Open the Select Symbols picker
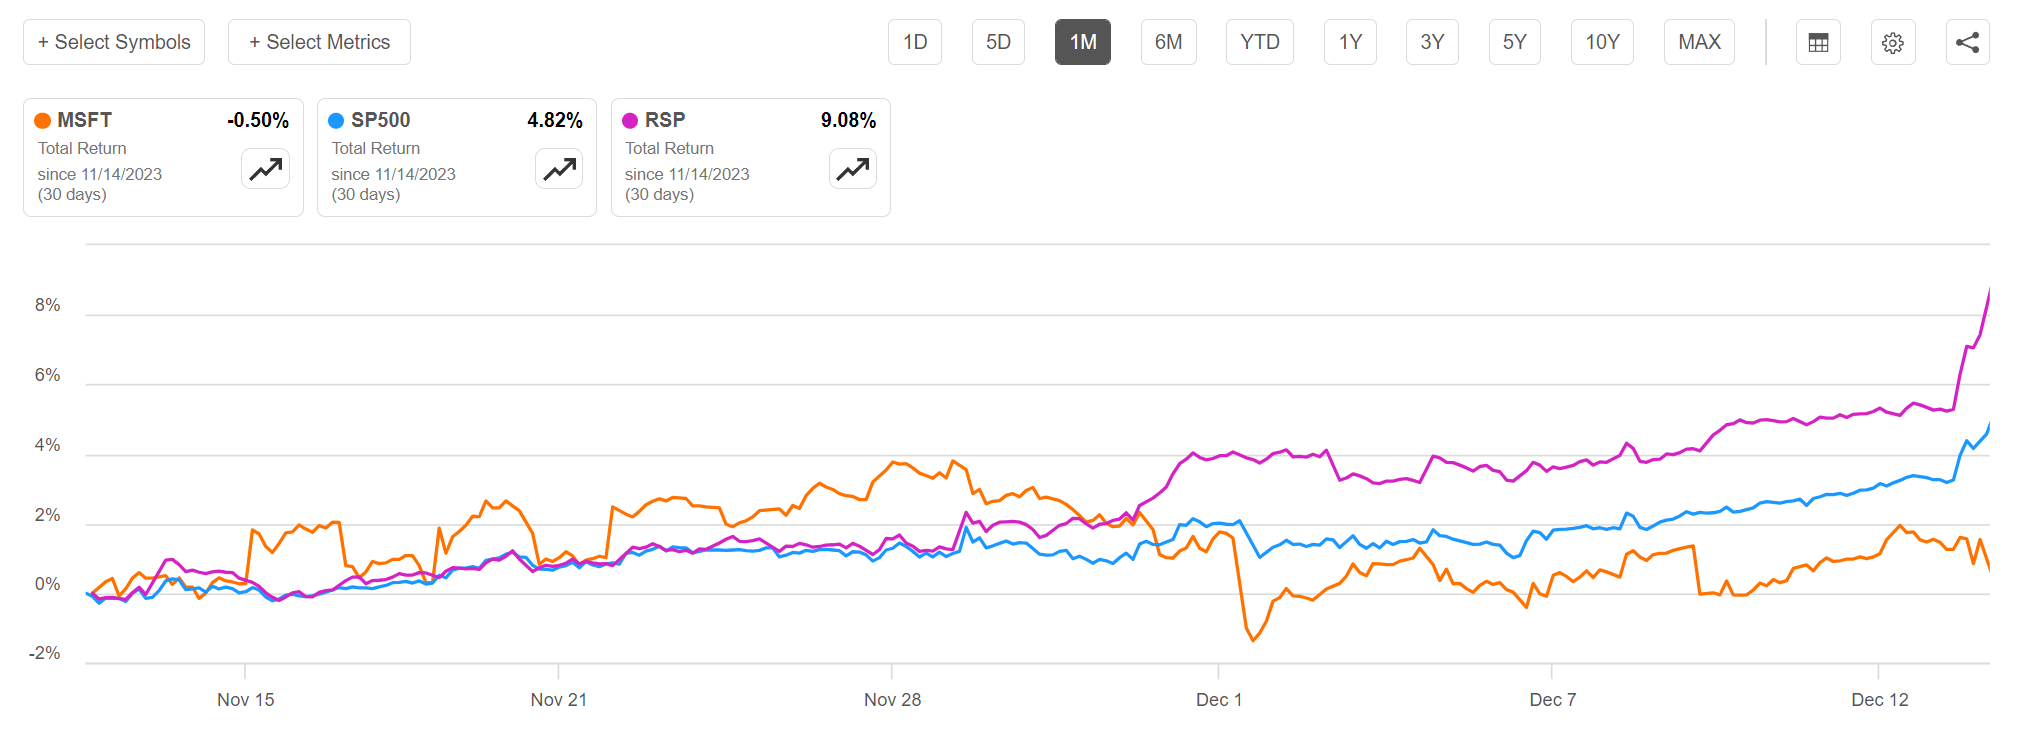 [114, 42]
